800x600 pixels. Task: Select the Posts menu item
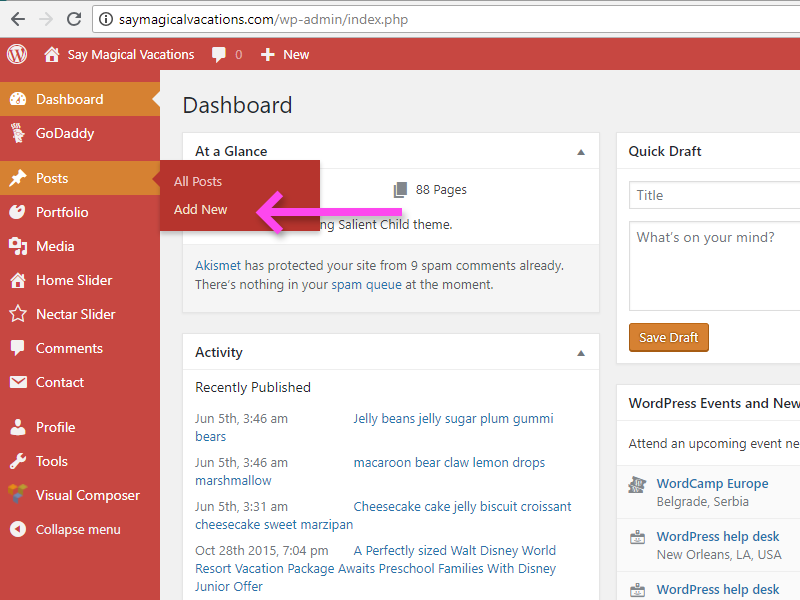click(80, 178)
